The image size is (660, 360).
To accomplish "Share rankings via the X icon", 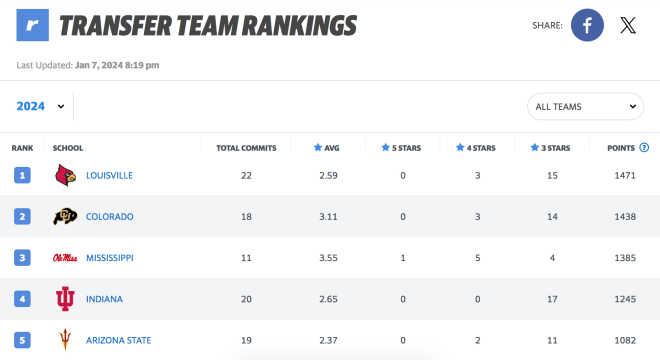I will 628,25.
